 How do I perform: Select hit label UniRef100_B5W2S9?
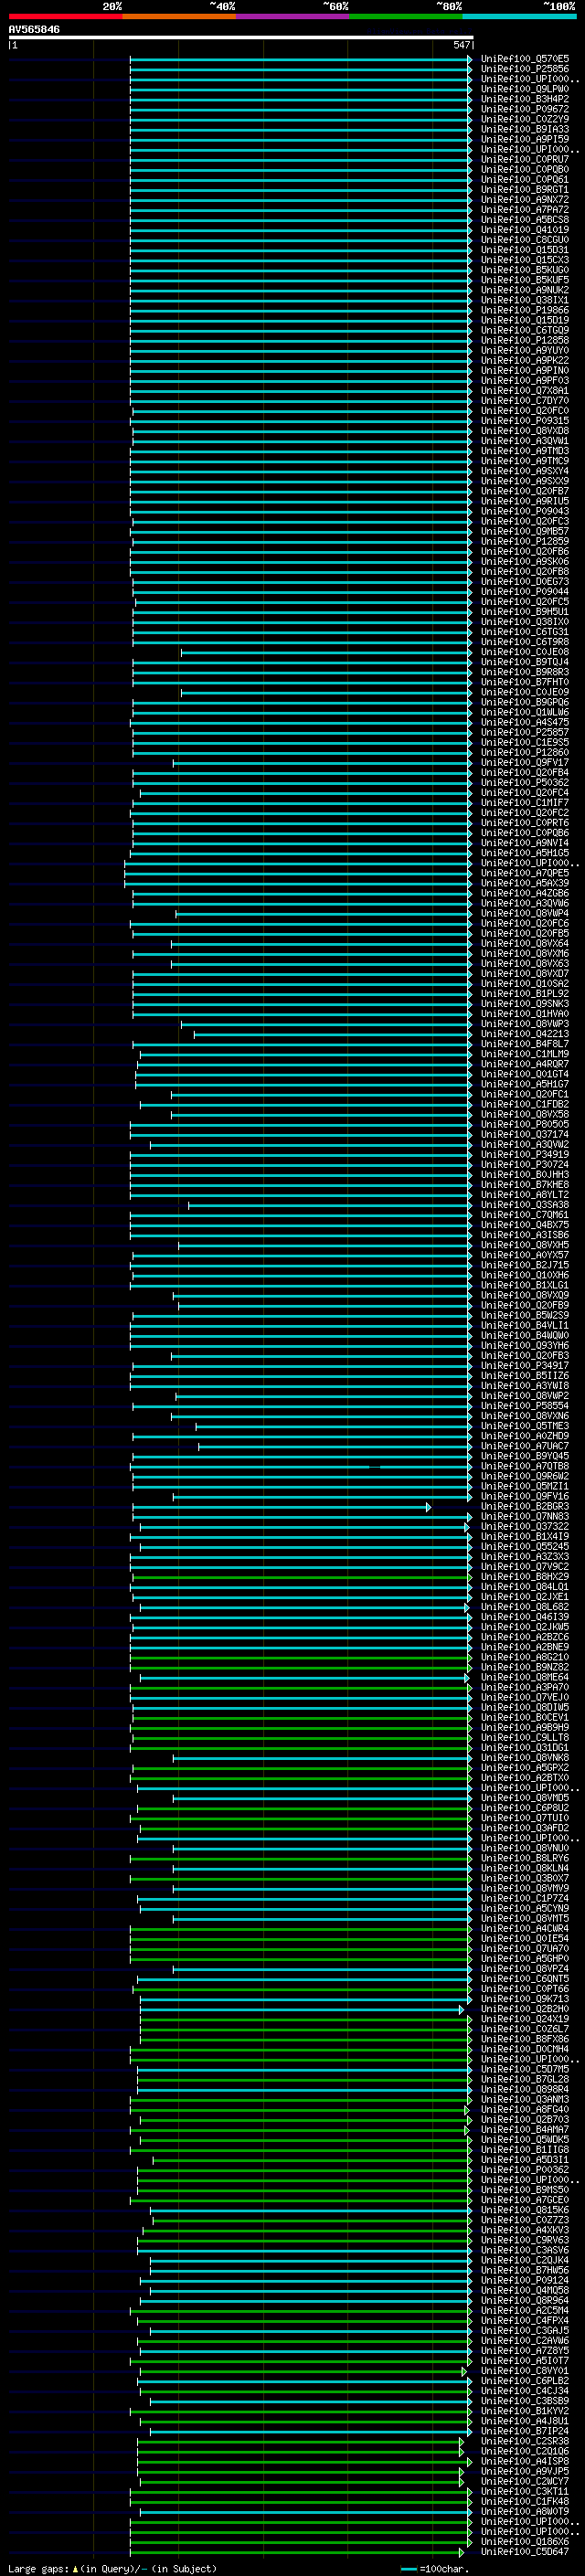[x=525, y=1315]
